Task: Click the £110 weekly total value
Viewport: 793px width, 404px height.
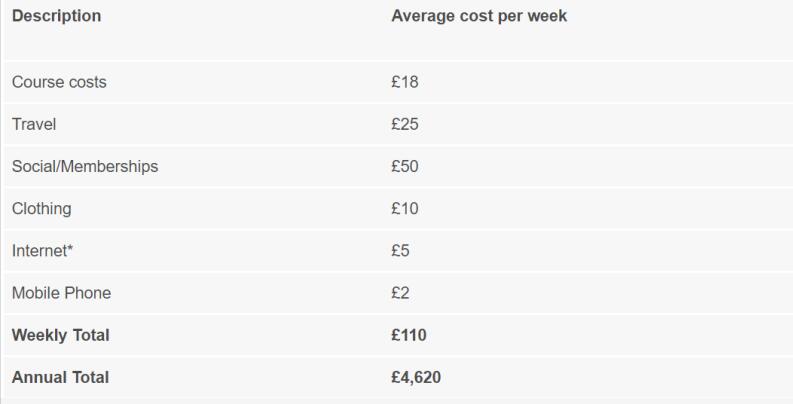Action: (x=409, y=335)
